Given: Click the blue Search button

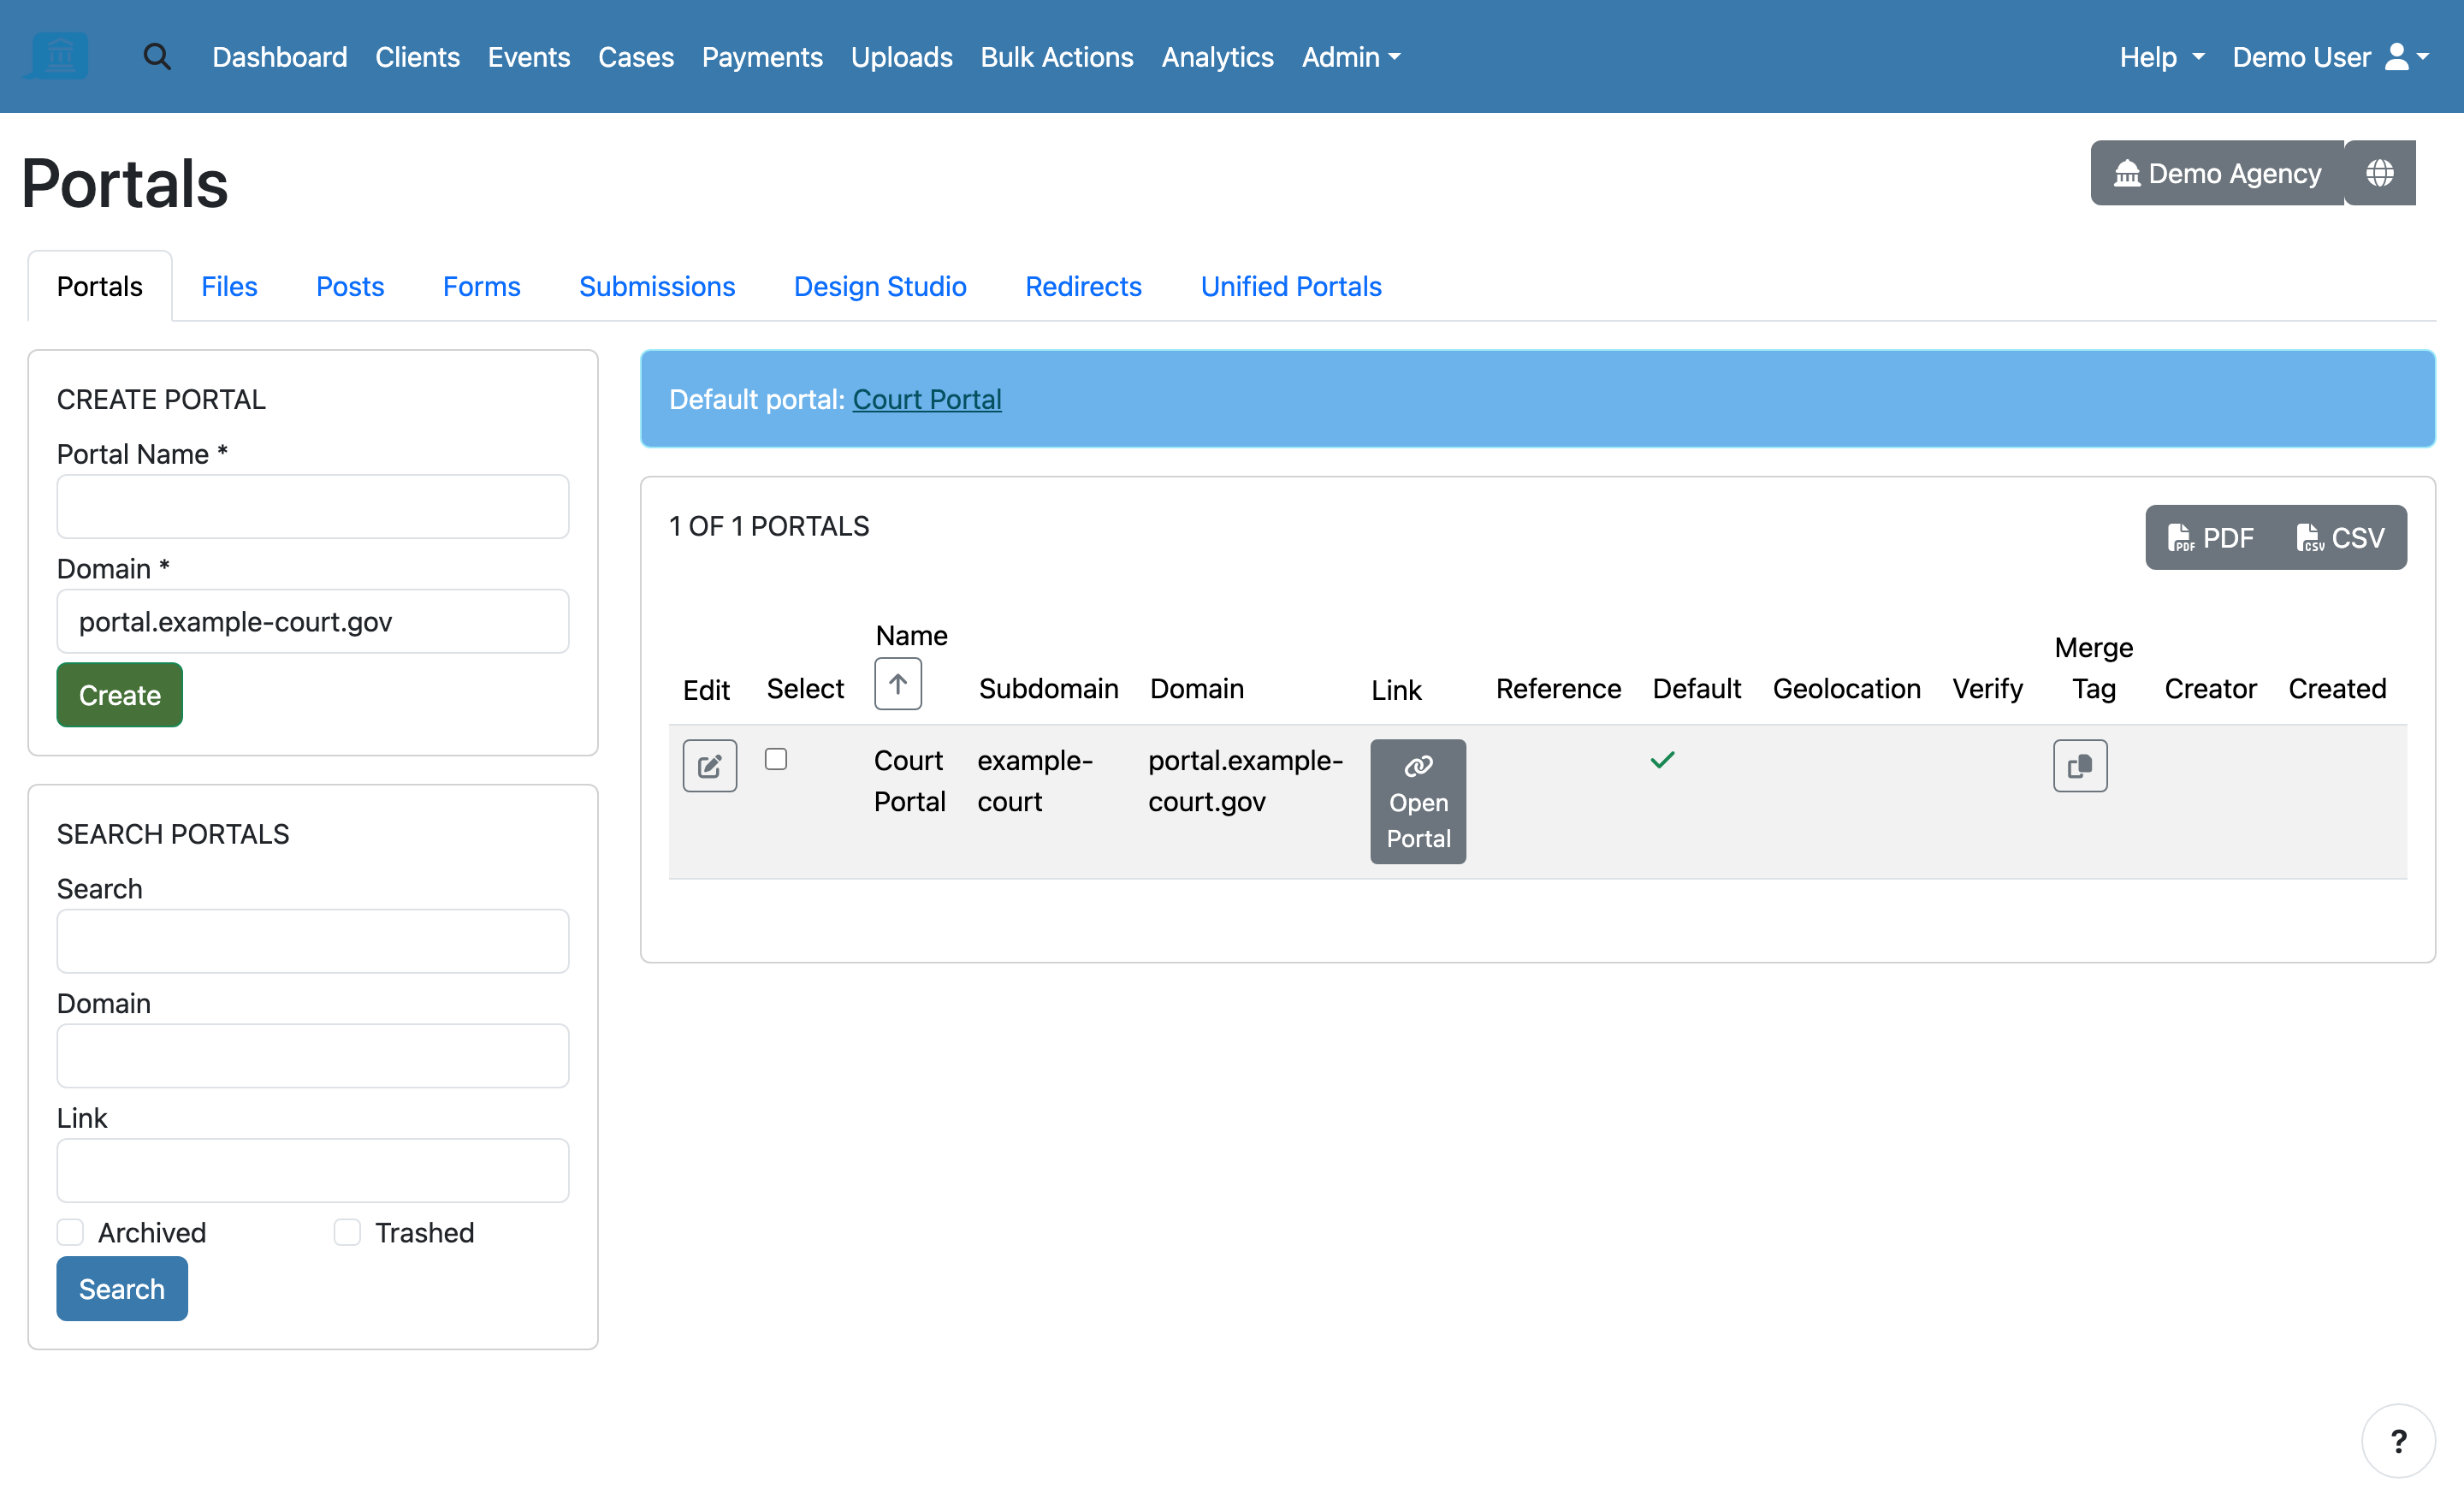Looking at the screenshot, I should (122, 1288).
